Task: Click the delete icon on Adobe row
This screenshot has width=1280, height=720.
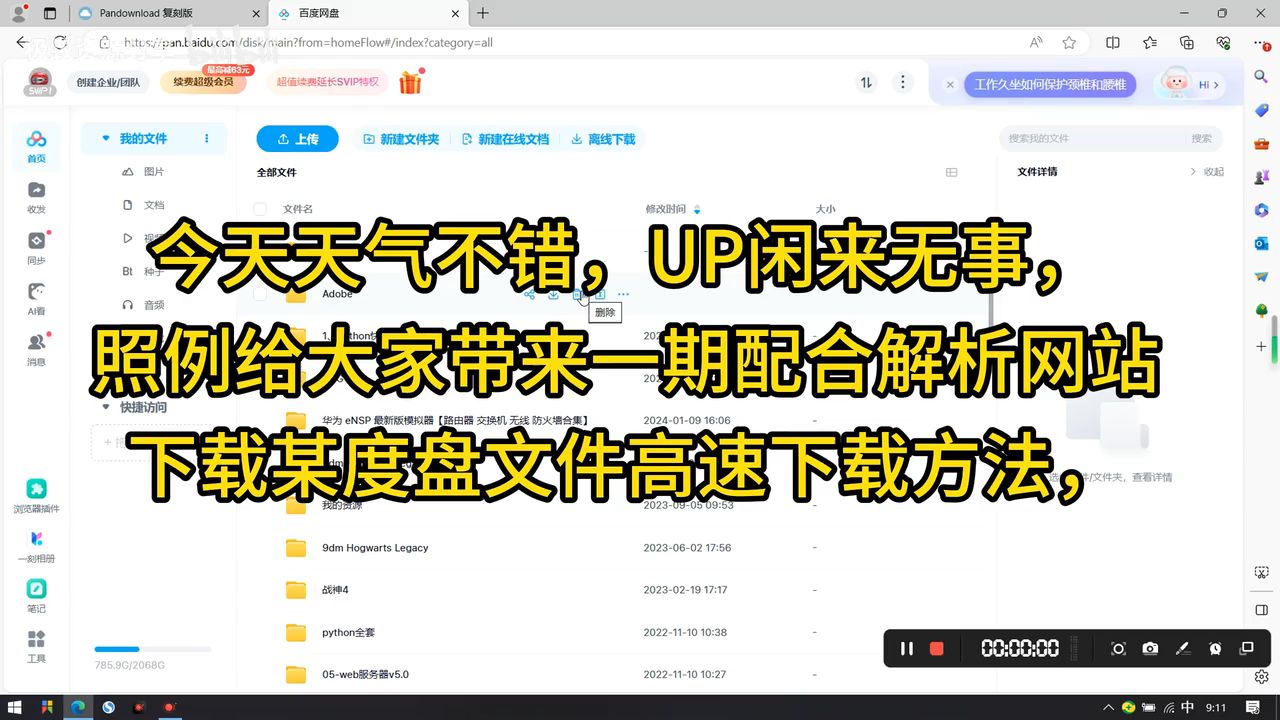Action: pyautogui.click(x=577, y=294)
